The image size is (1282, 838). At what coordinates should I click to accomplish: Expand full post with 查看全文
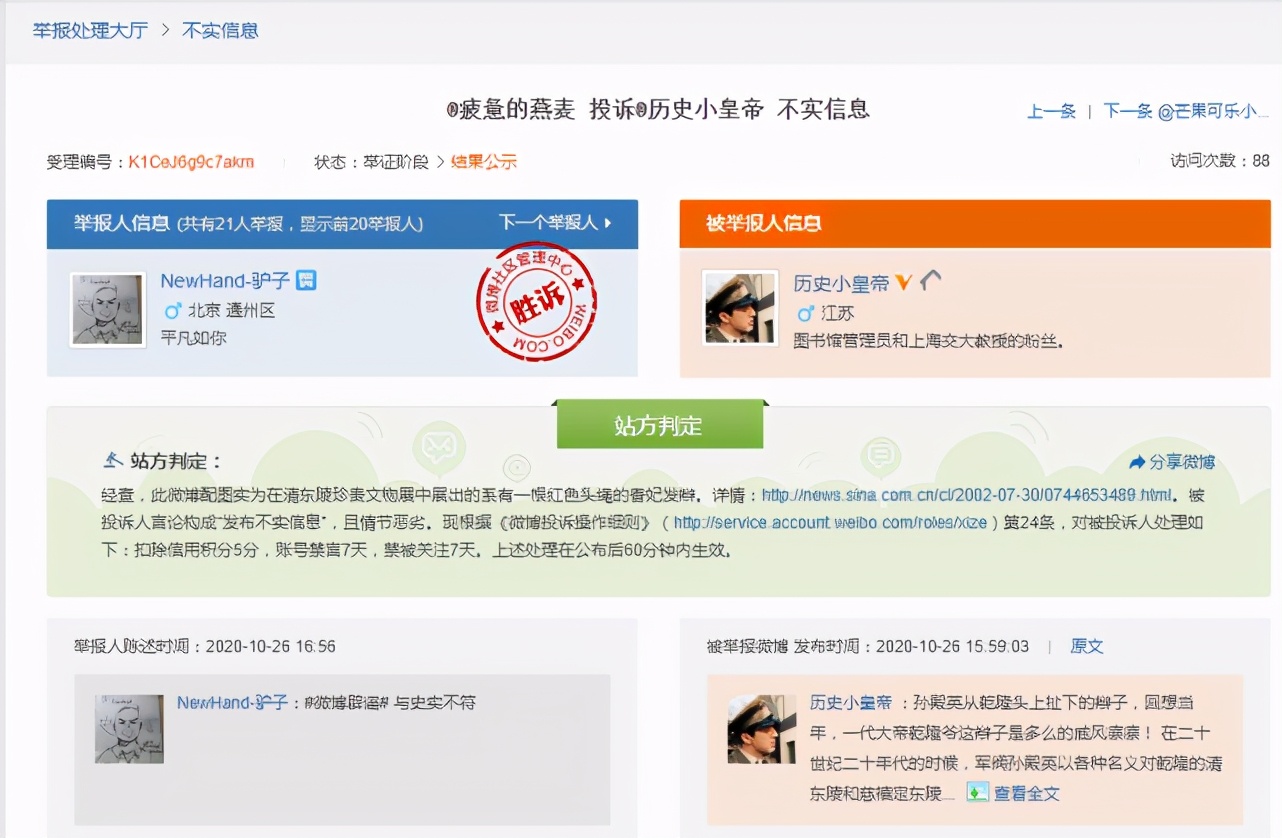pyautogui.click(x=1026, y=794)
